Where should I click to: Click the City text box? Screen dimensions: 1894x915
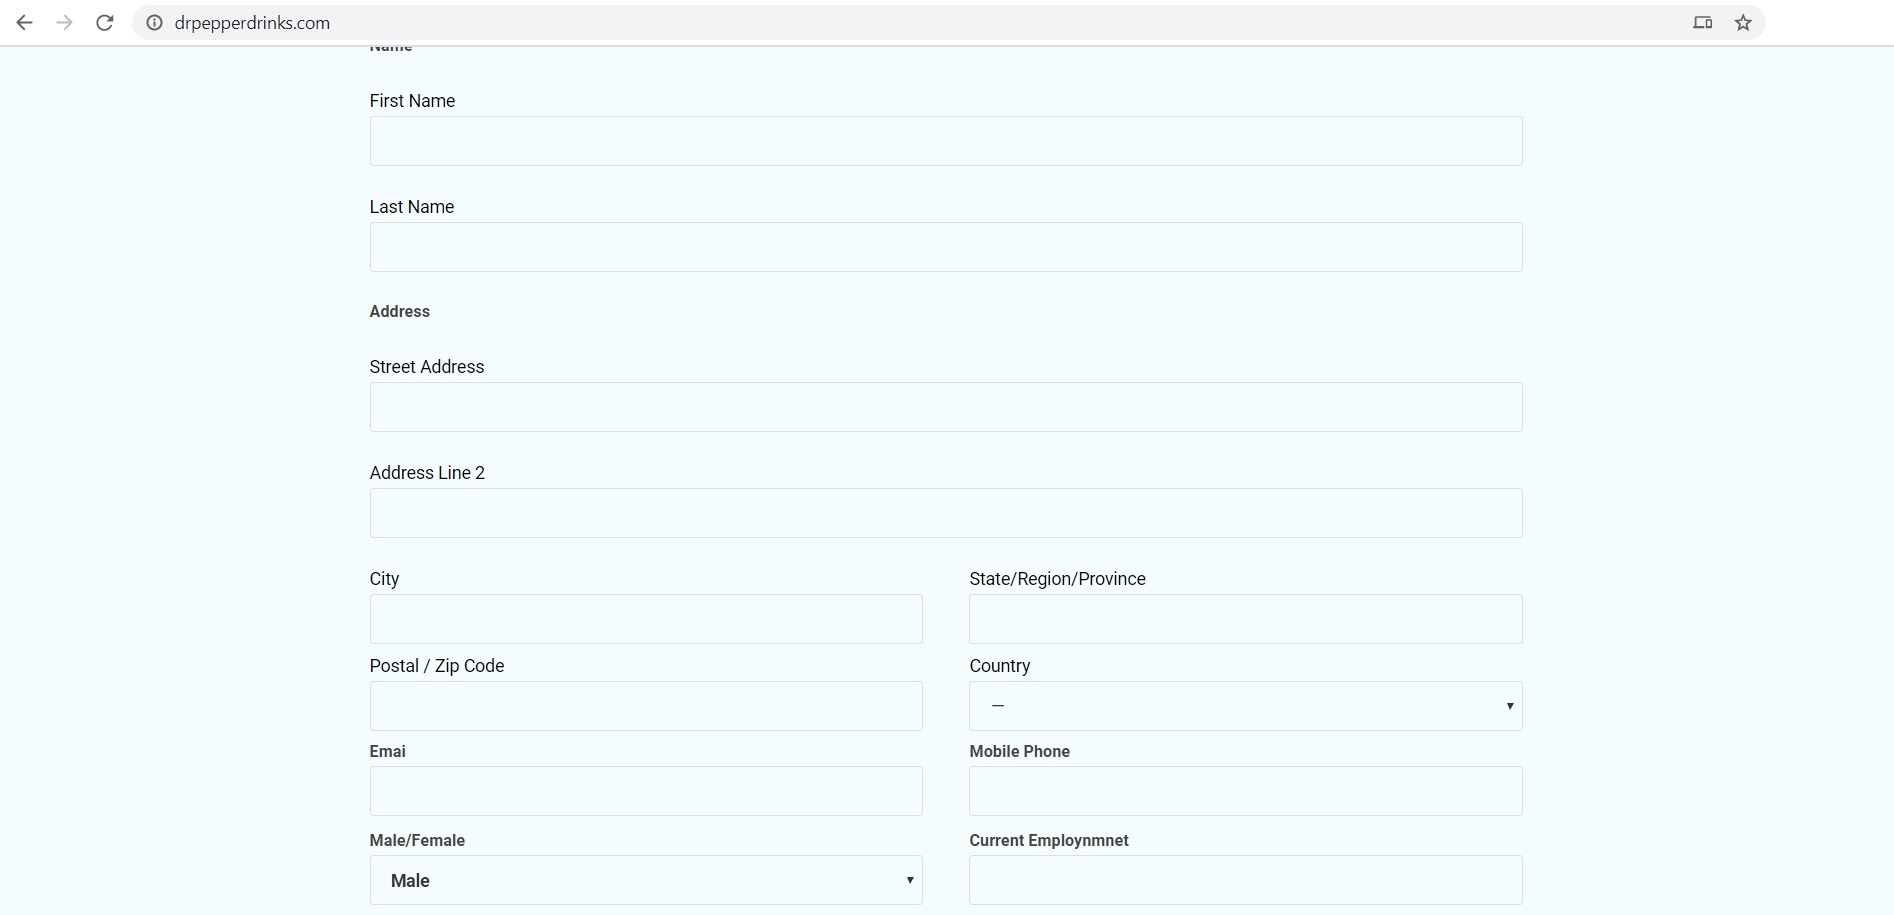(x=646, y=619)
